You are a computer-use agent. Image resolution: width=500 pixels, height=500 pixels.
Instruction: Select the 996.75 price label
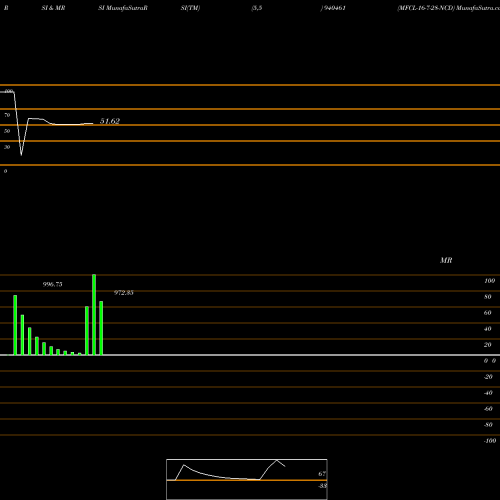click(x=52, y=284)
